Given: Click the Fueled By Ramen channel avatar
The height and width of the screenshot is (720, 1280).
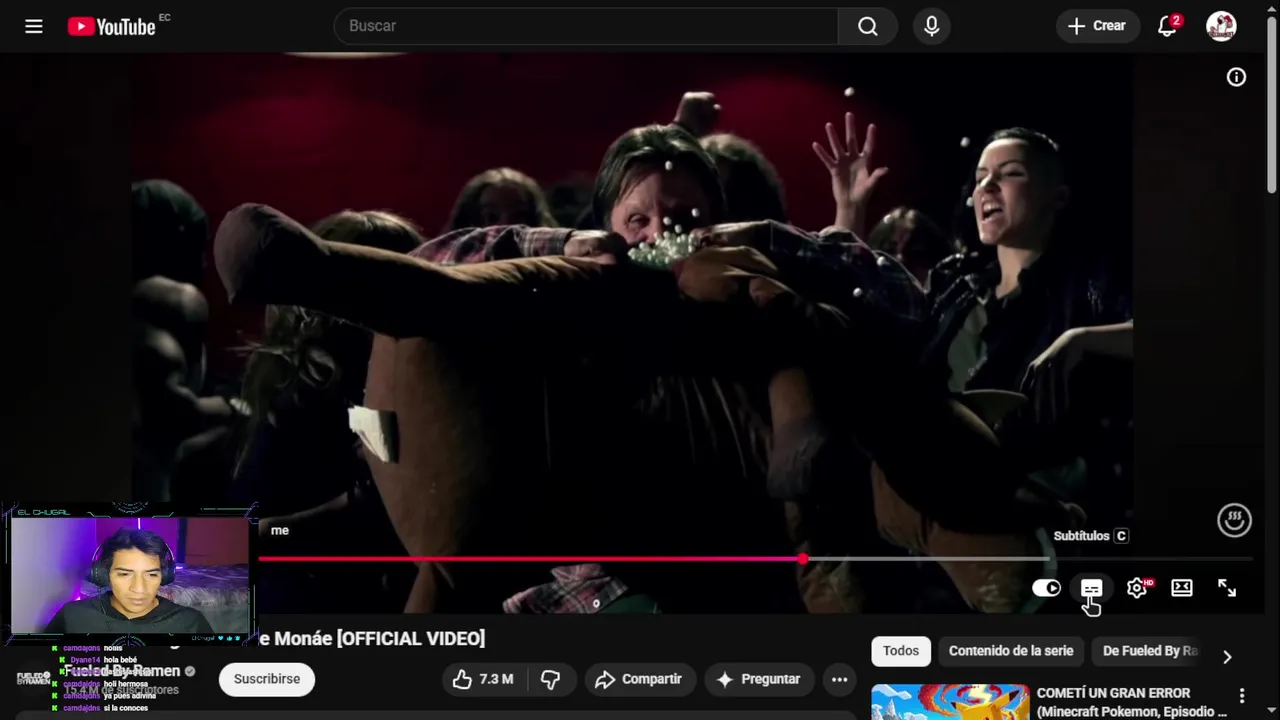Looking at the screenshot, I should tap(33, 678).
